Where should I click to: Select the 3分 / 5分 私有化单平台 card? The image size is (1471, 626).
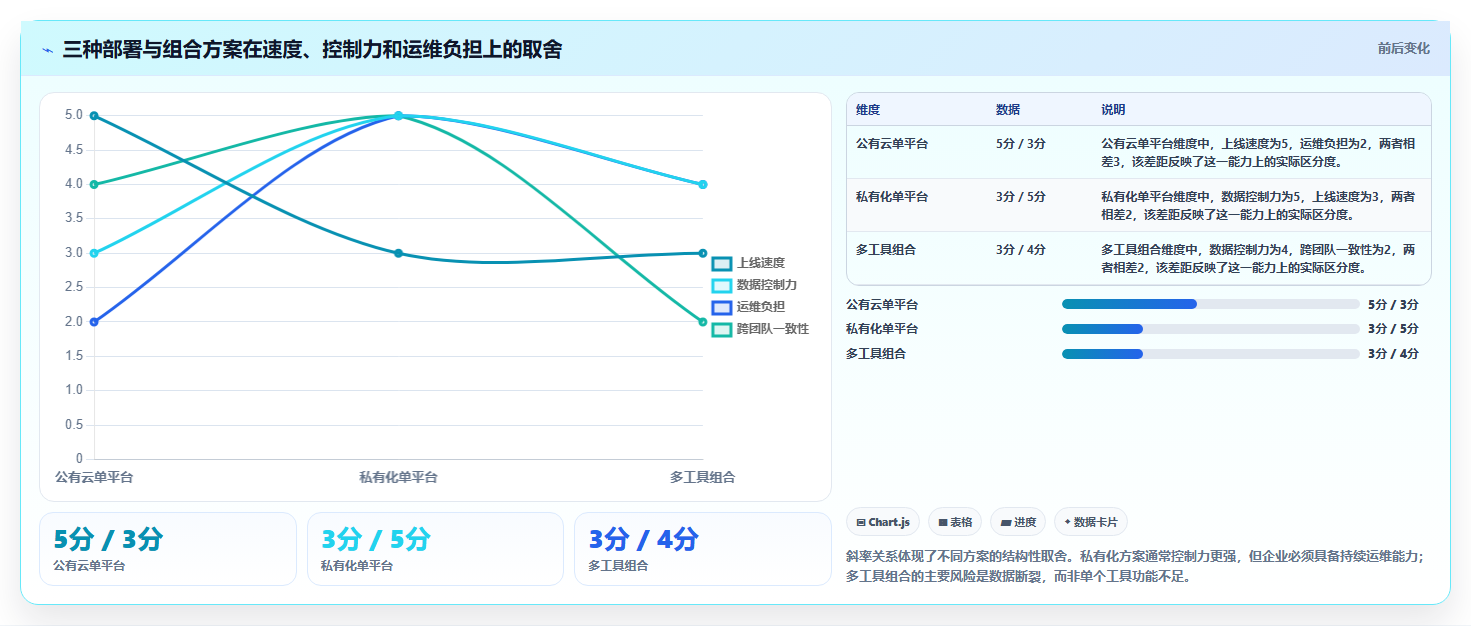[435, 549]
